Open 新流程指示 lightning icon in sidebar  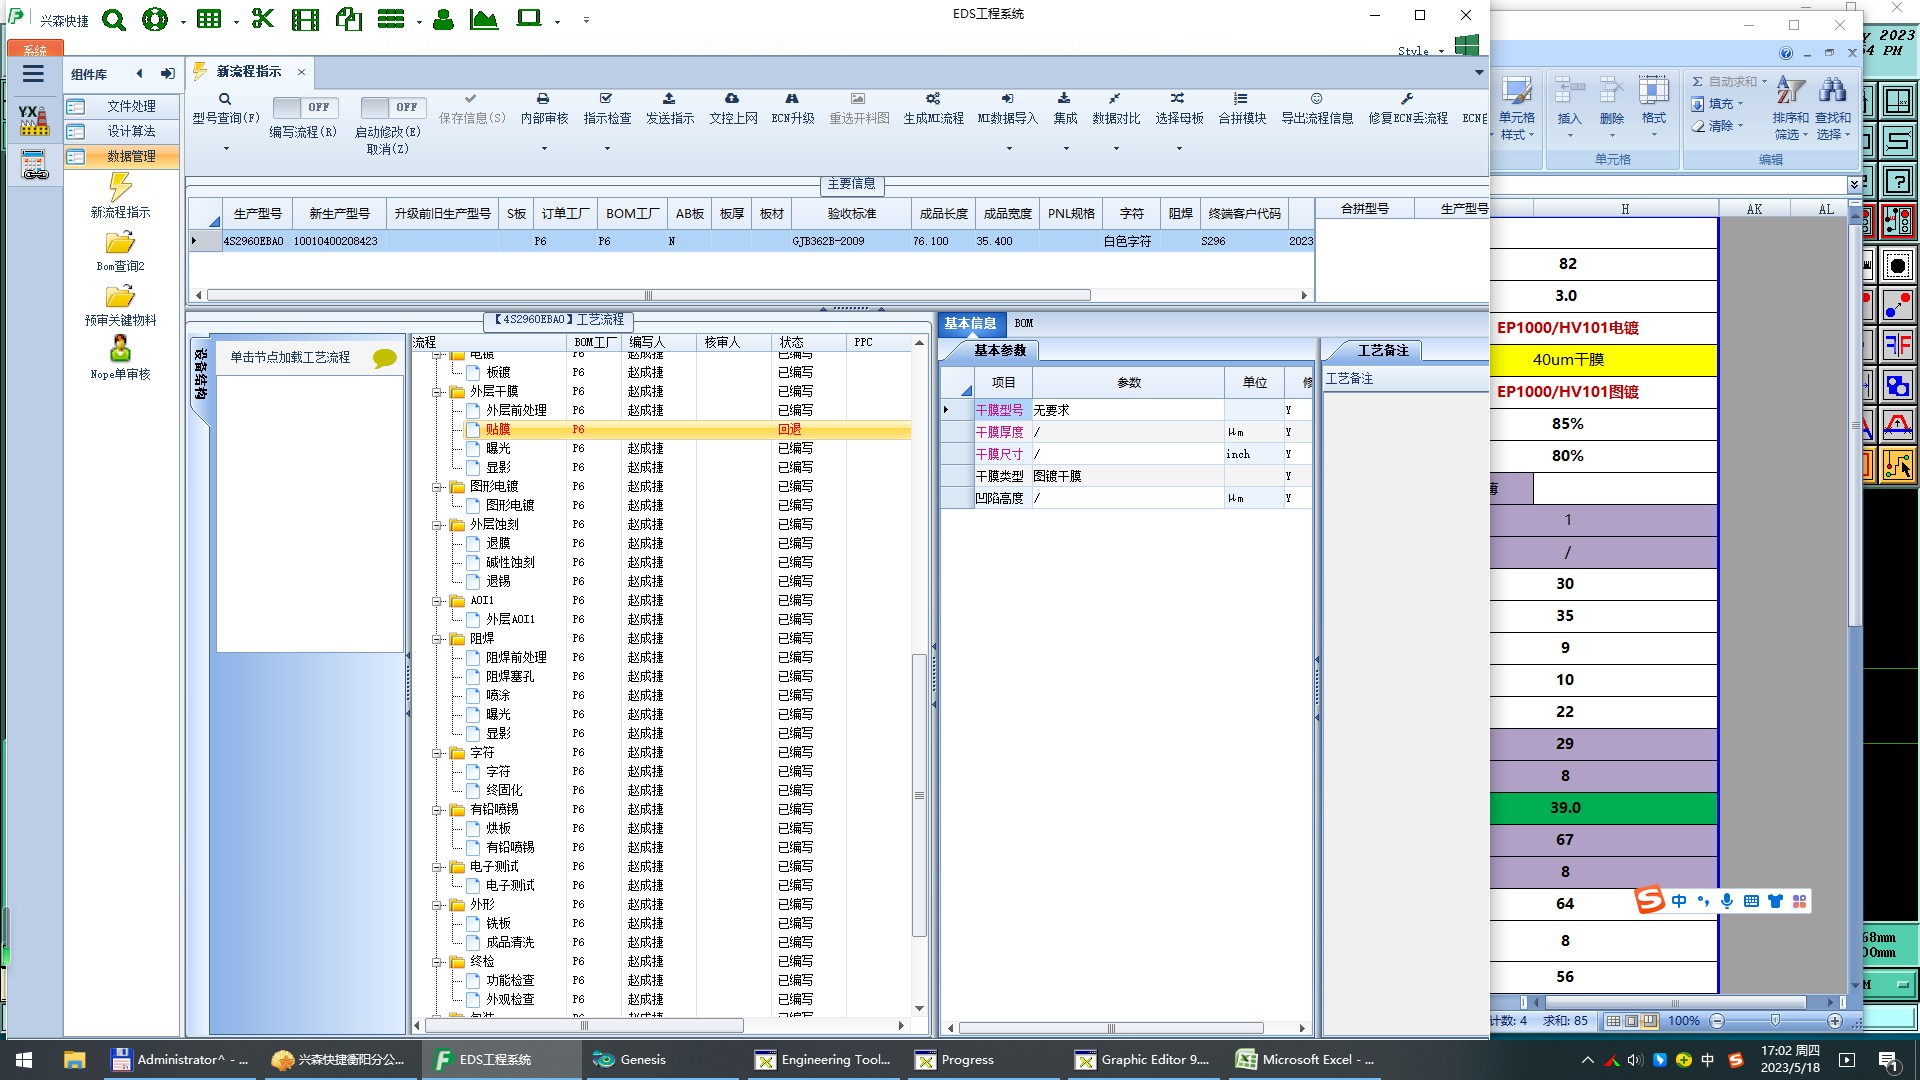[x=120, y=188]
